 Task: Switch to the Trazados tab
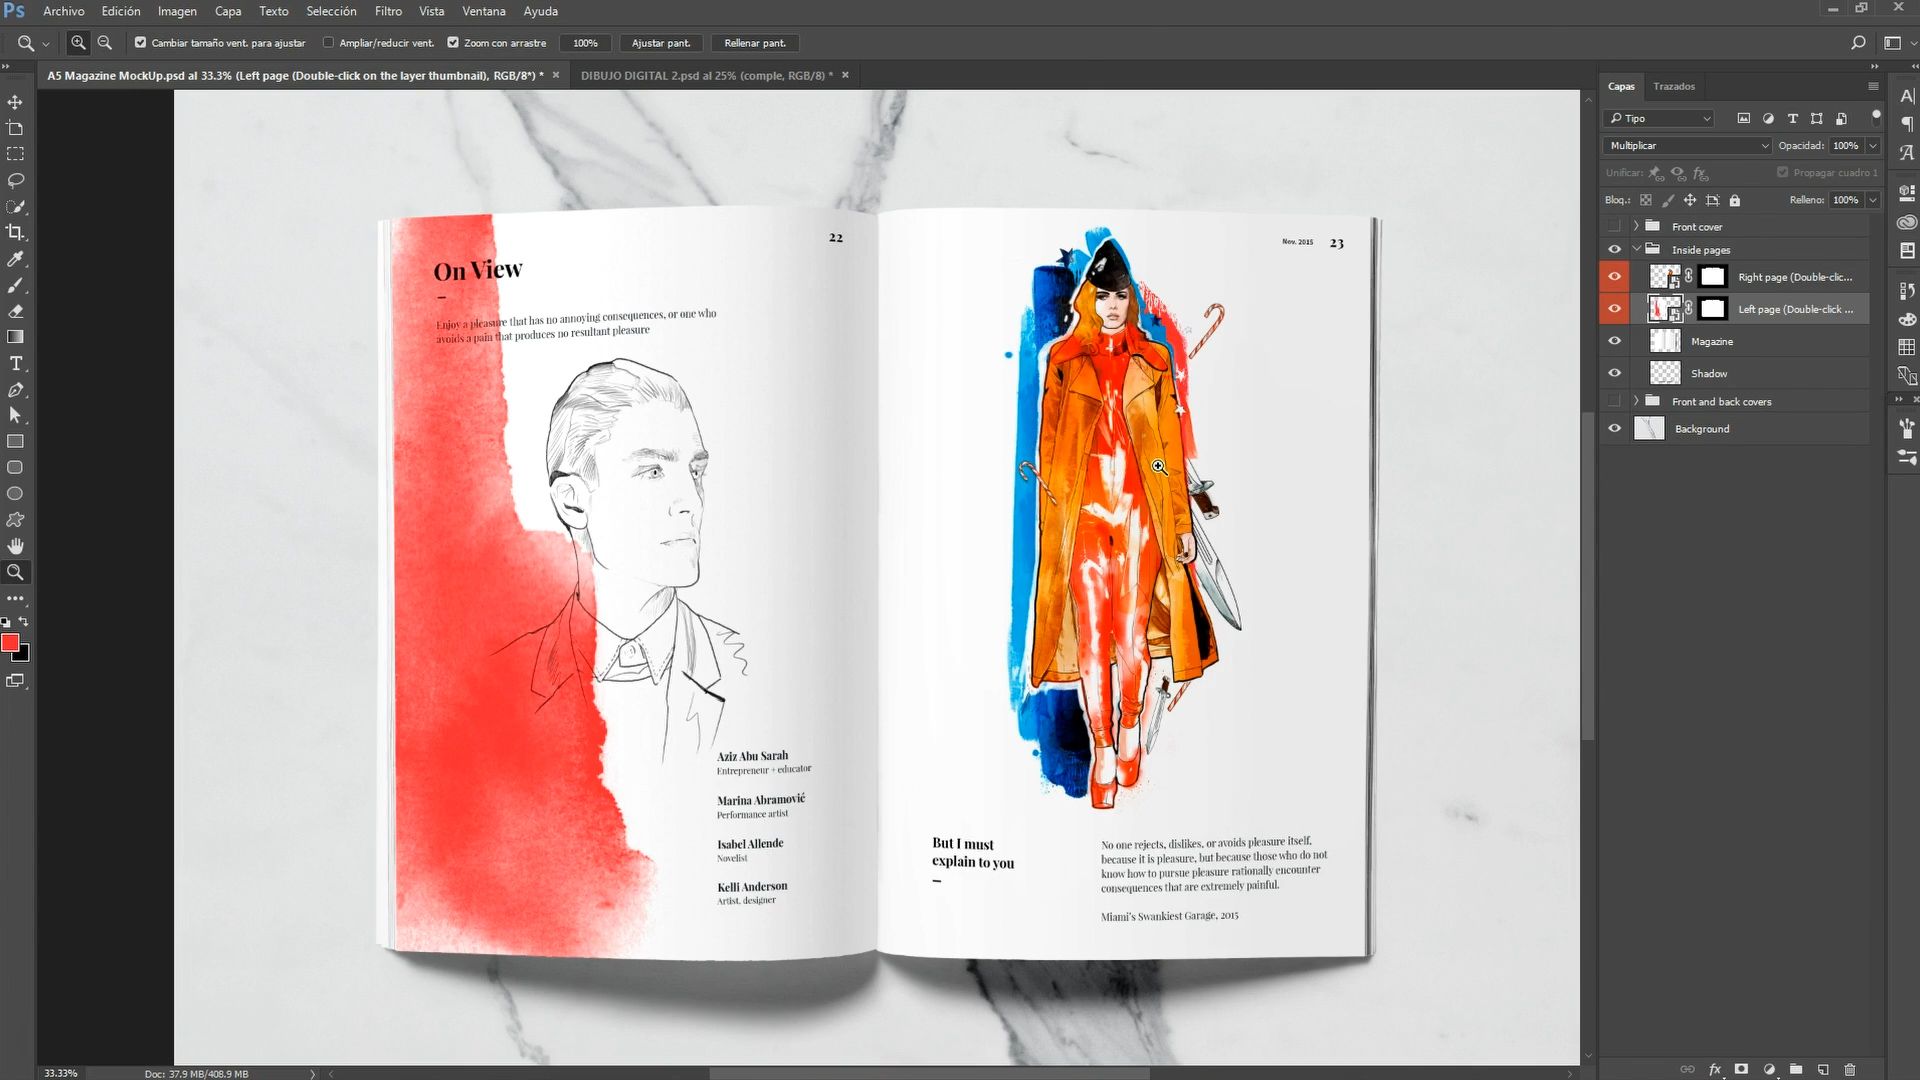coord(1674,86)
